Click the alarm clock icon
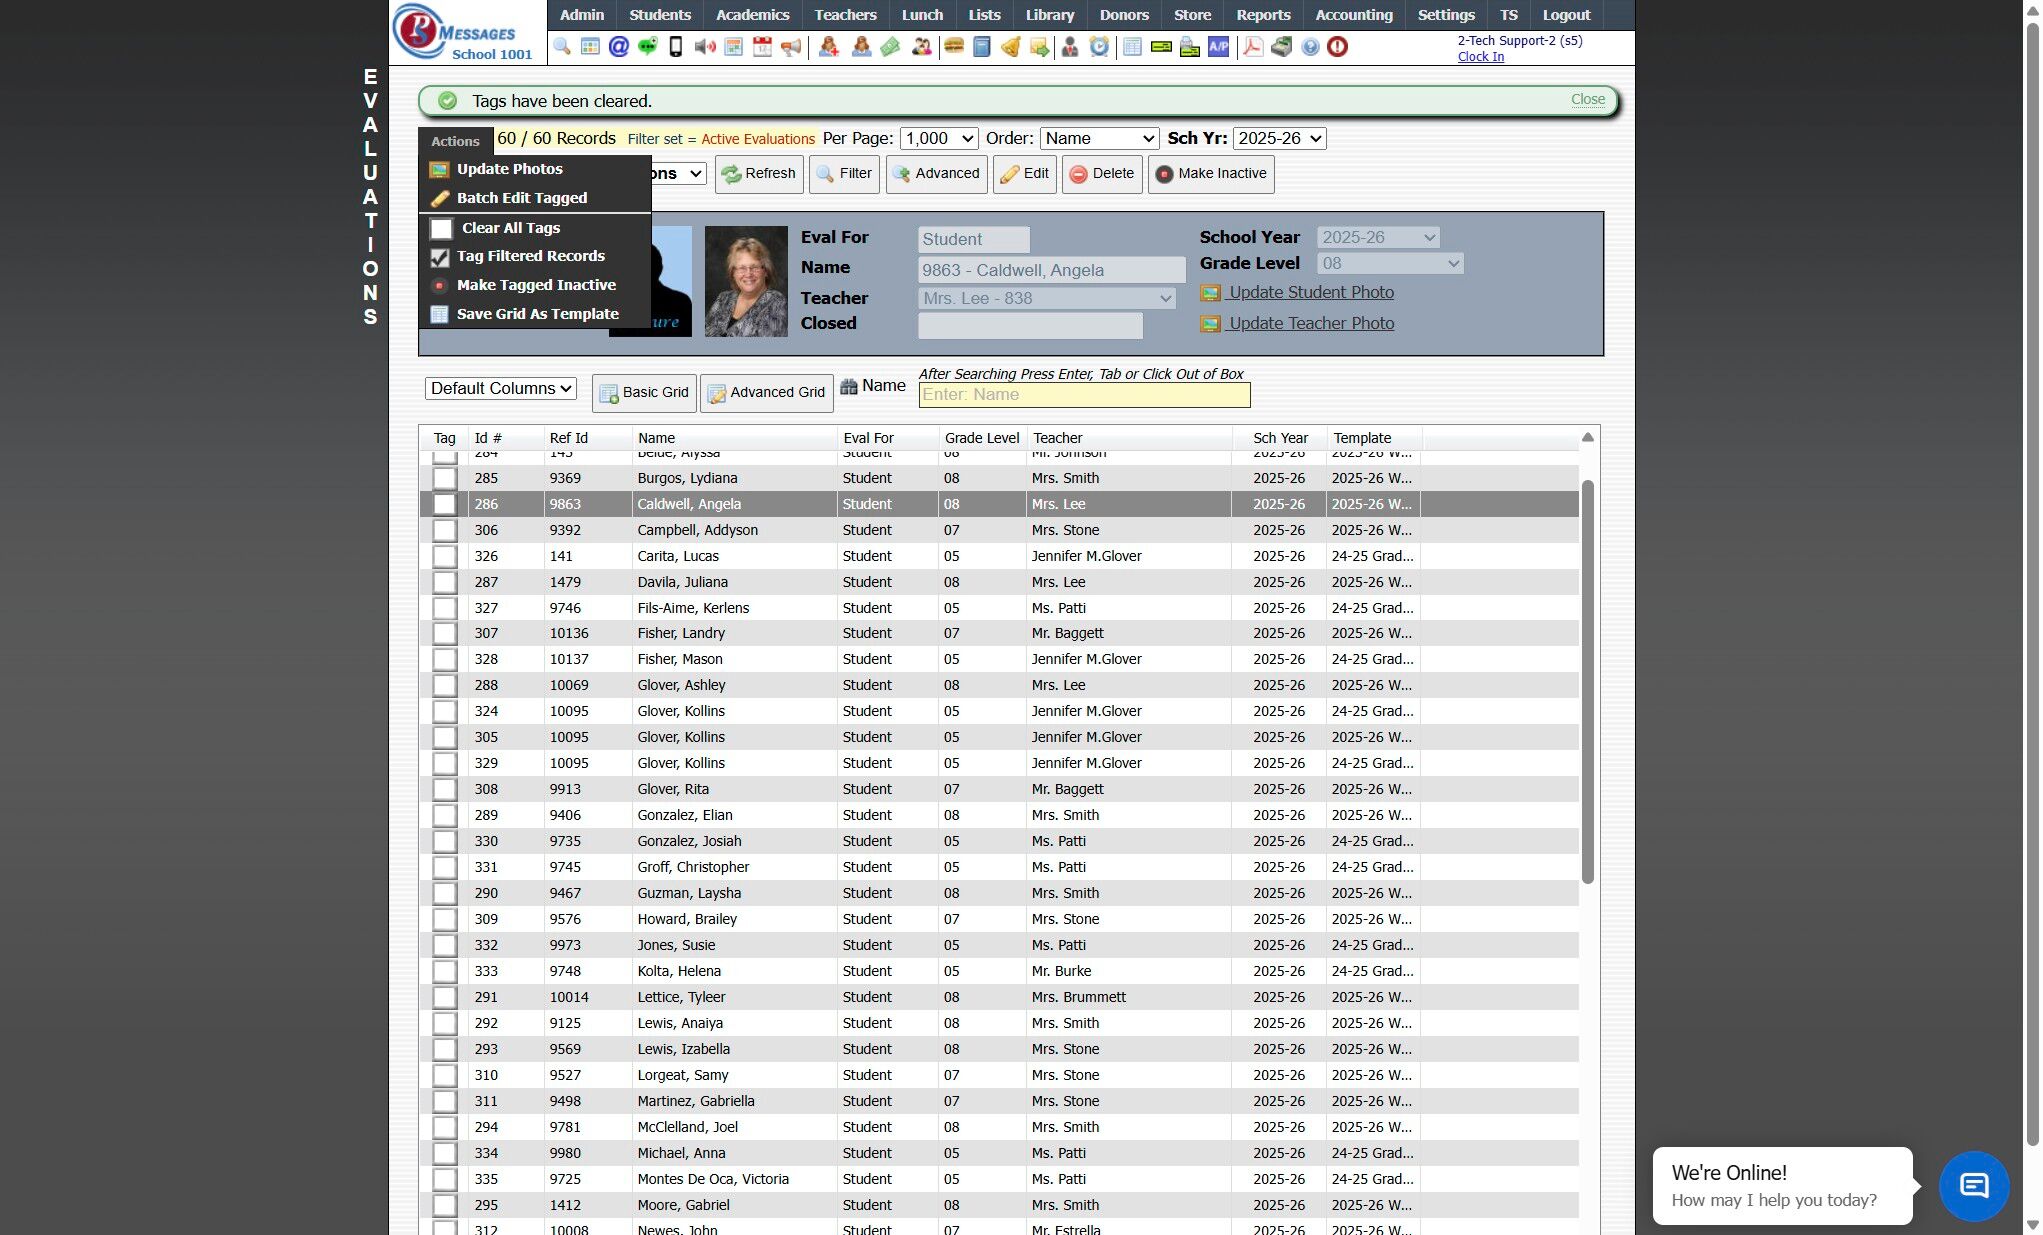 1099,46
